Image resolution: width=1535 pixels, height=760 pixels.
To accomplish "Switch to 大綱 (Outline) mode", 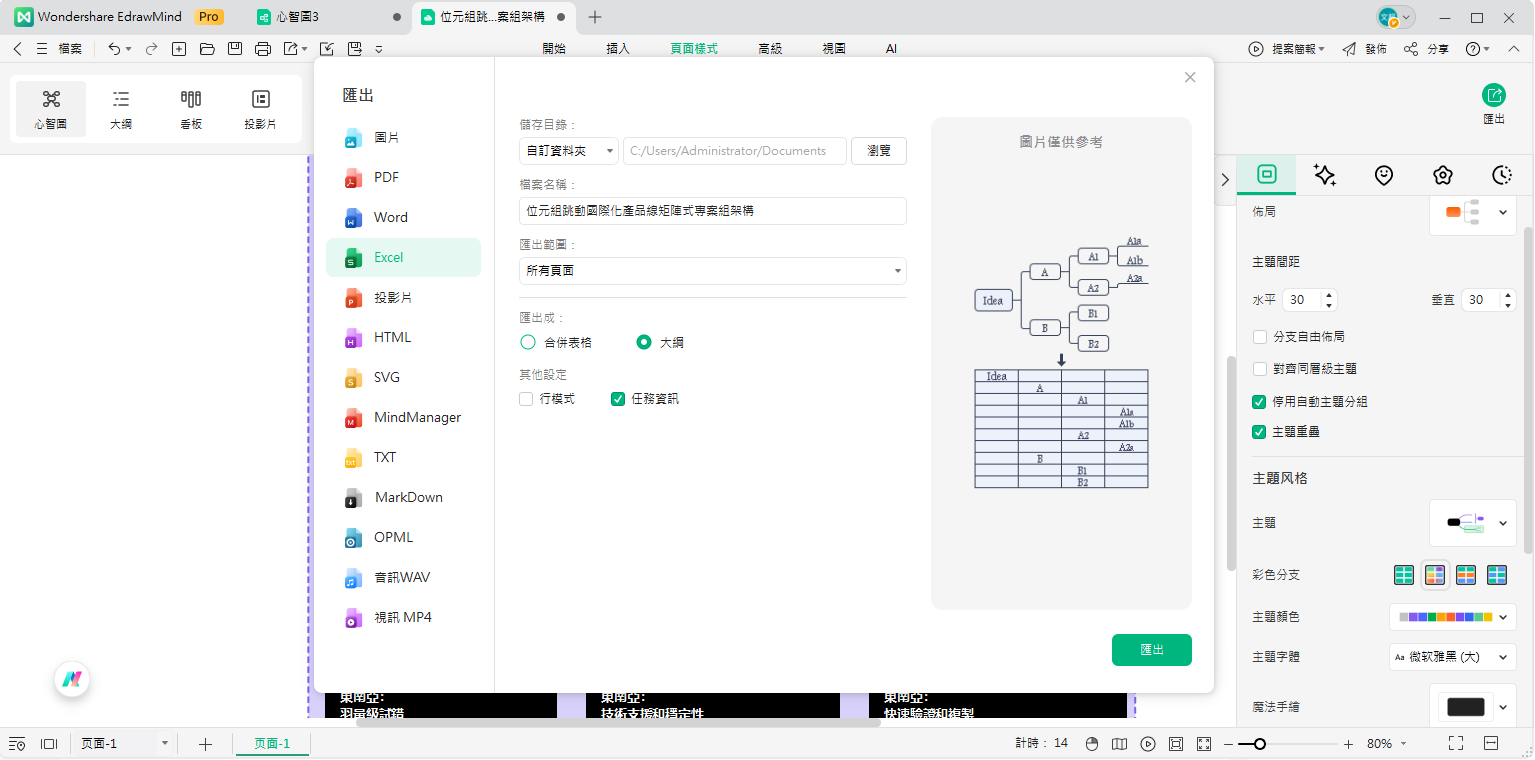I will point(120,108).
